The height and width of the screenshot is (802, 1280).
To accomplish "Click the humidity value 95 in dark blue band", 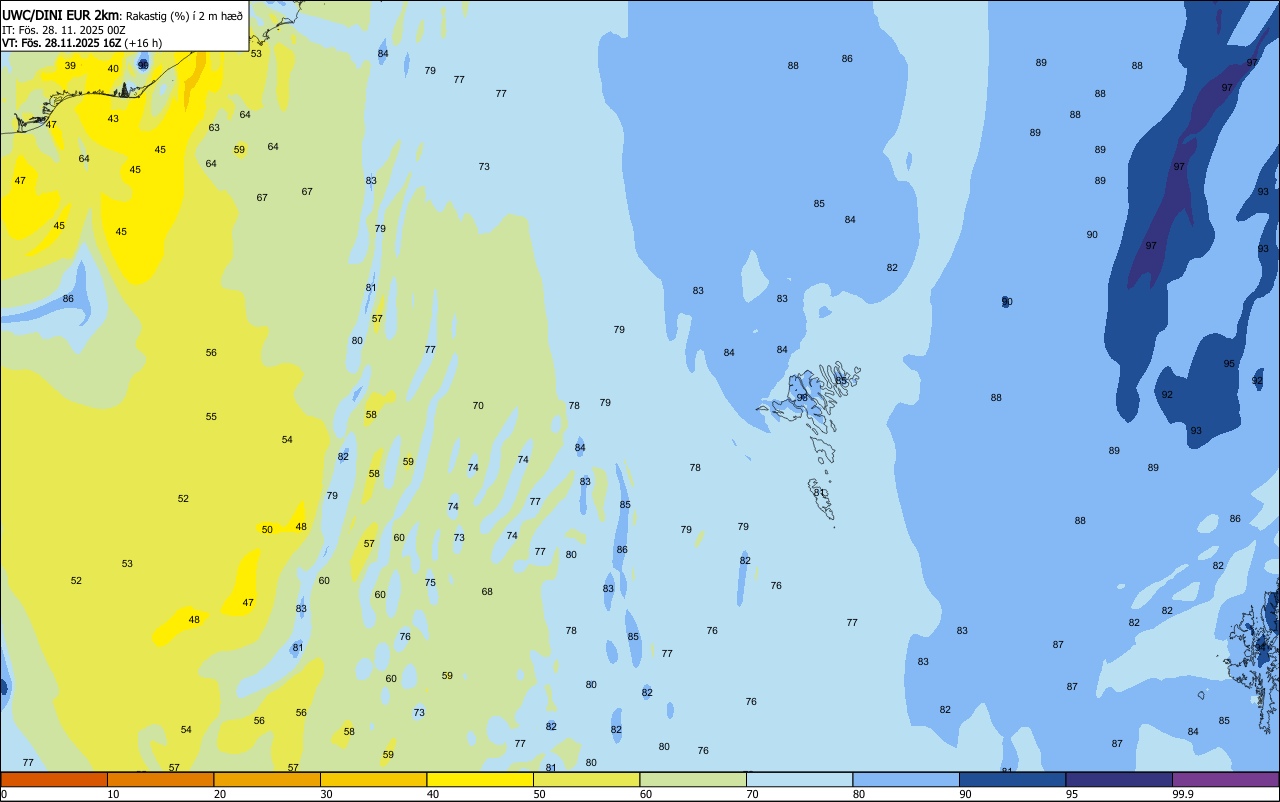I will 1229,364.
